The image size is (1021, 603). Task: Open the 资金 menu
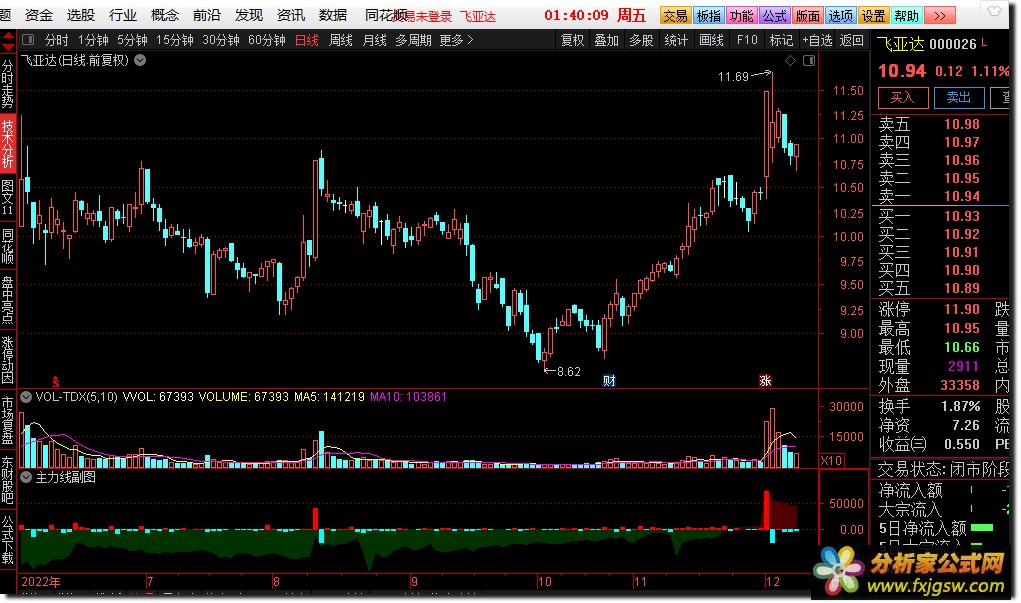coord(39,15)
